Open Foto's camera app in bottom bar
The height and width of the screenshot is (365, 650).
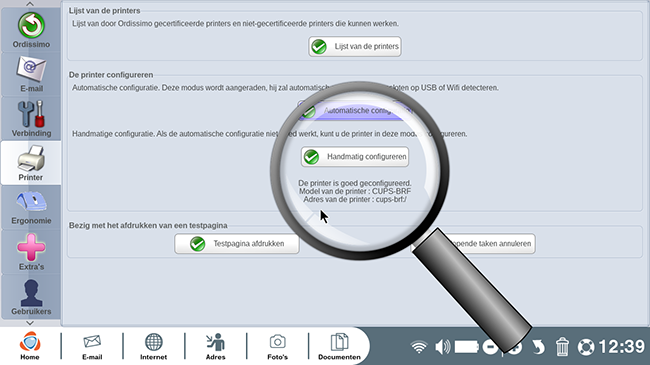pos(277,346)
